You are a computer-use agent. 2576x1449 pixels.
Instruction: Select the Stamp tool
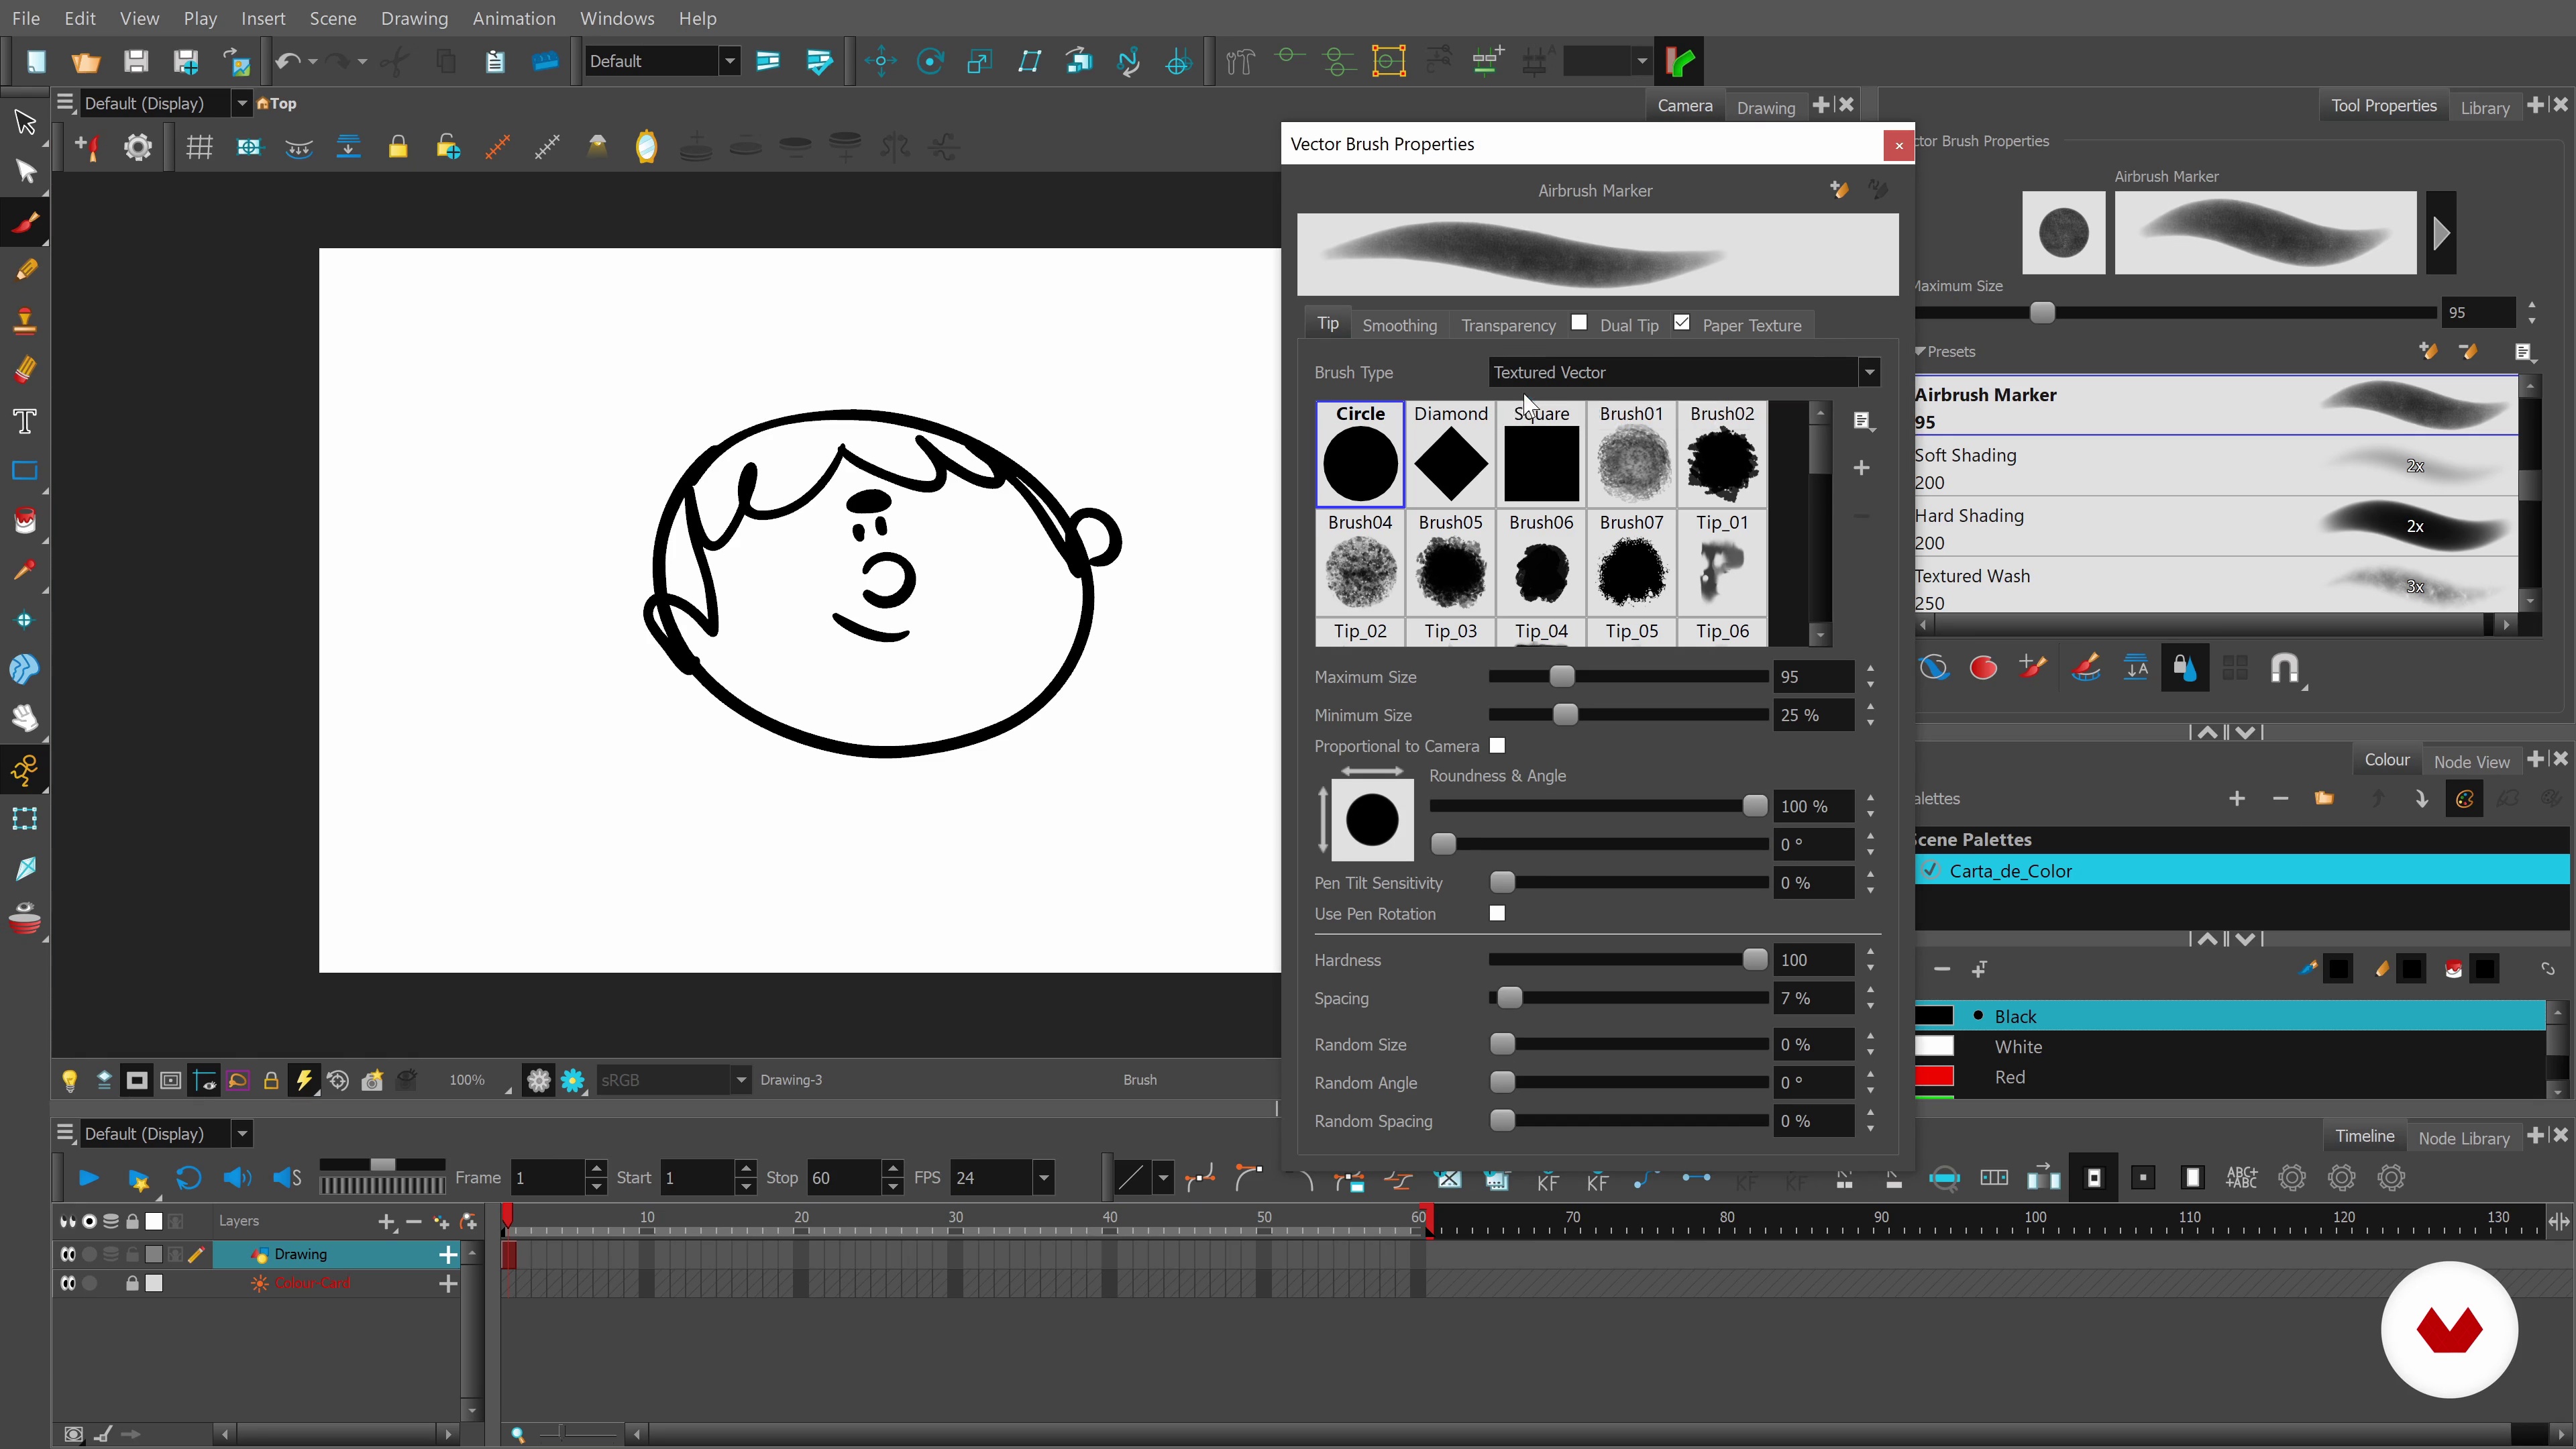coord(25,320)
